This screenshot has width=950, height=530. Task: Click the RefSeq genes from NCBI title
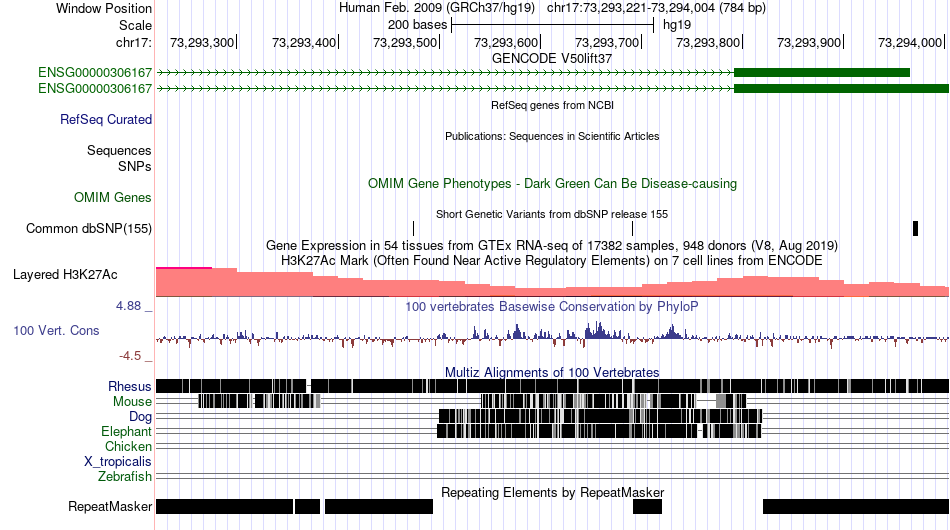(552, 105)
